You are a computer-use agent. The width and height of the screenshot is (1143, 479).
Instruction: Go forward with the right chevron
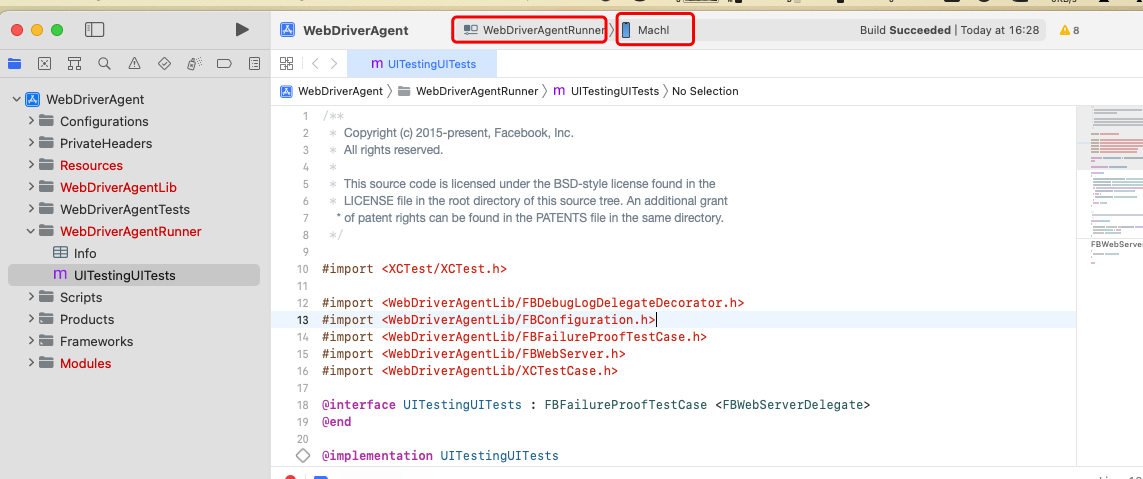coord(334,63)
